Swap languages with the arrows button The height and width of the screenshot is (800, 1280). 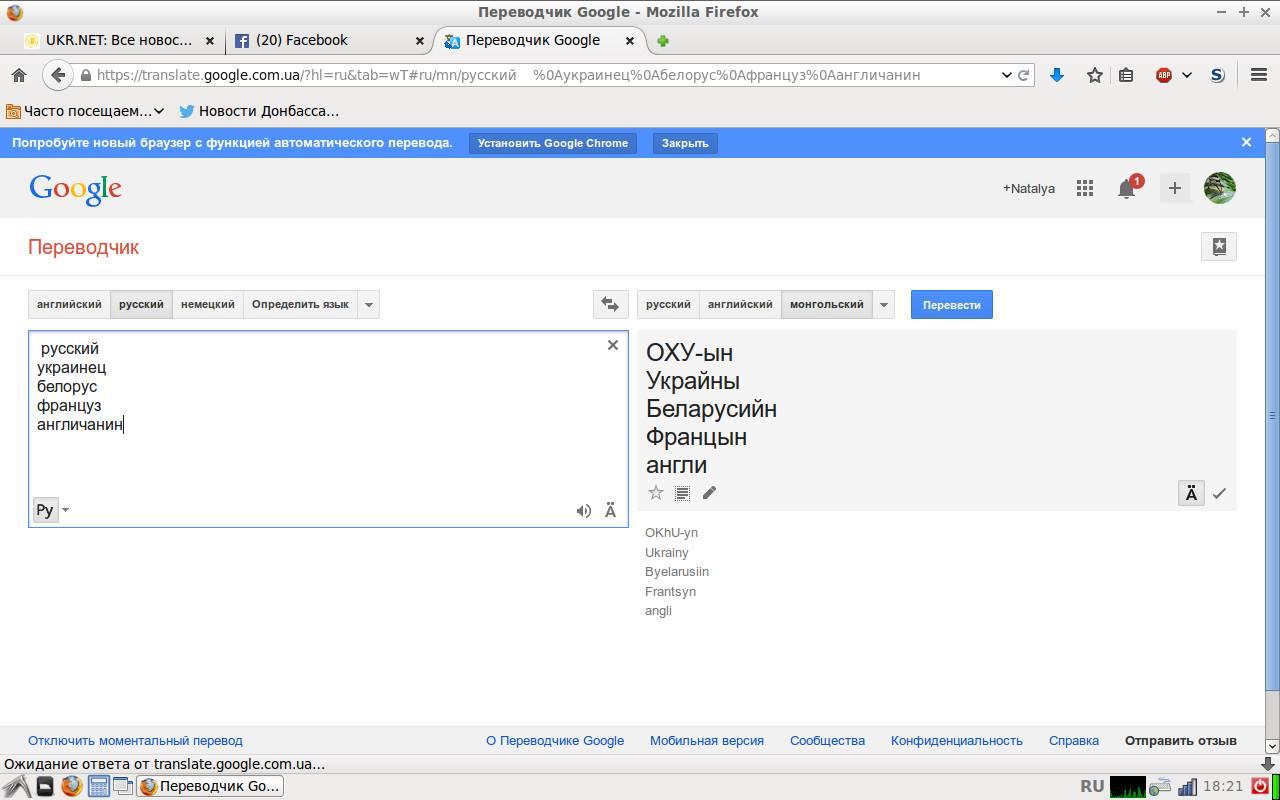[610, 304]
